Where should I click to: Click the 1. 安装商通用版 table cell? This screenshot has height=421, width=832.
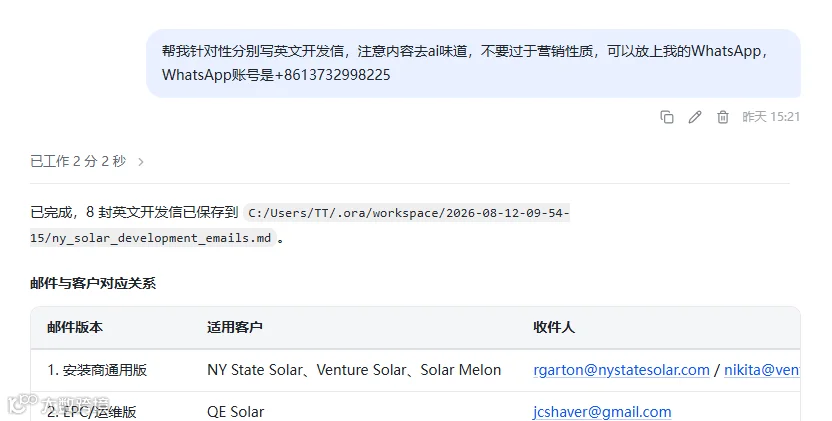click(97, 370)
